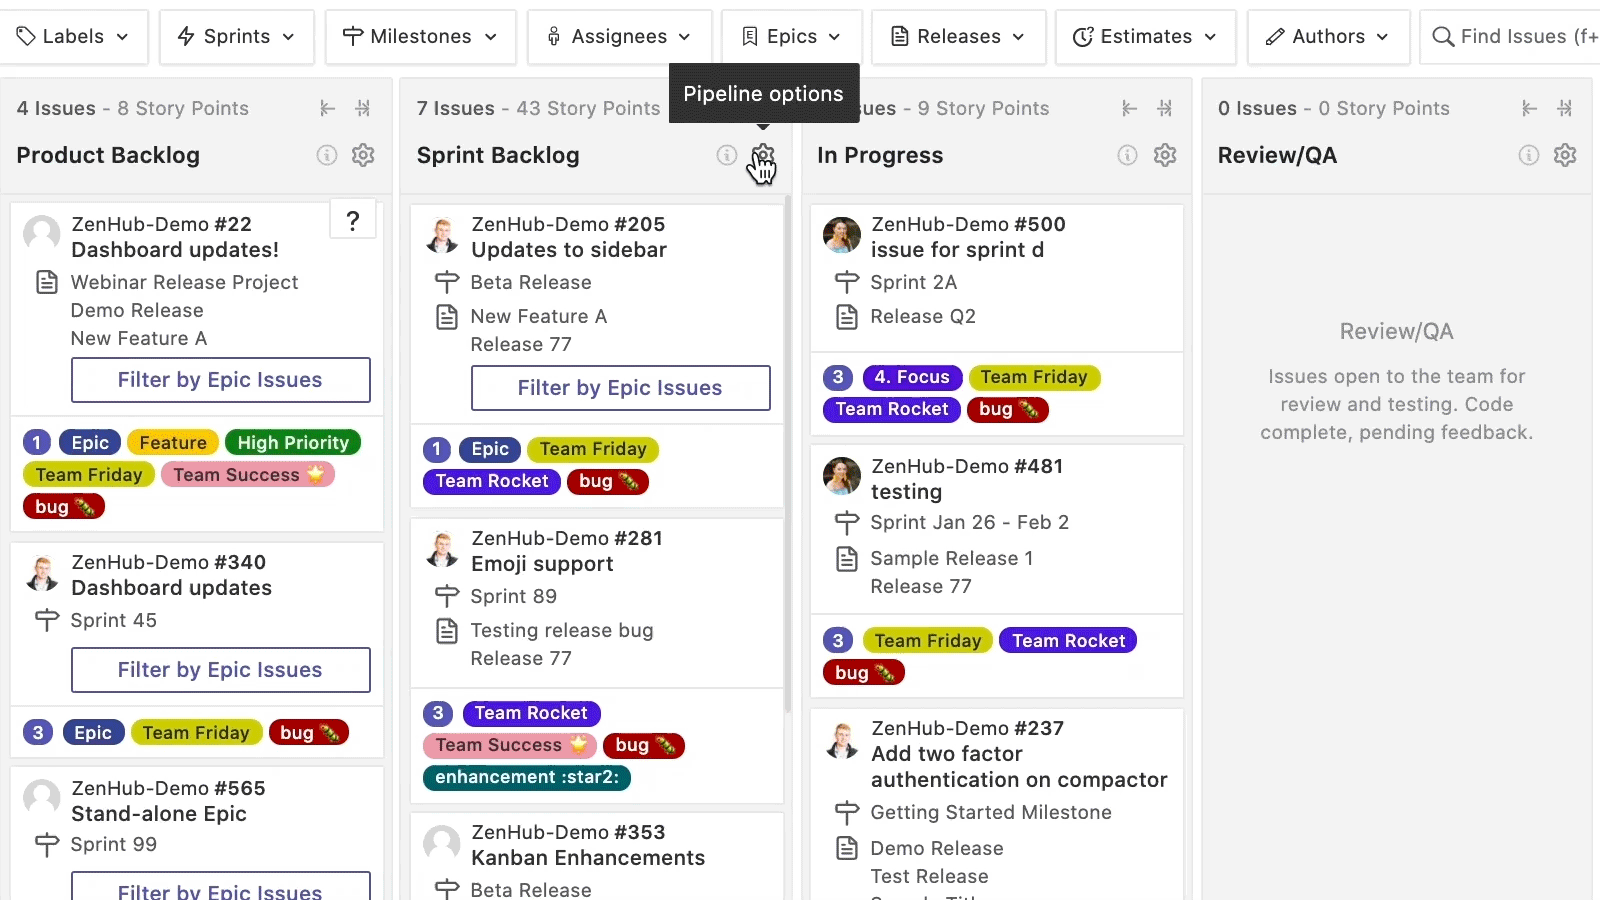This screenshot has height=900, width=1600.
Task: Show Product Backlog info icon
Action: (x=327, y=155)
